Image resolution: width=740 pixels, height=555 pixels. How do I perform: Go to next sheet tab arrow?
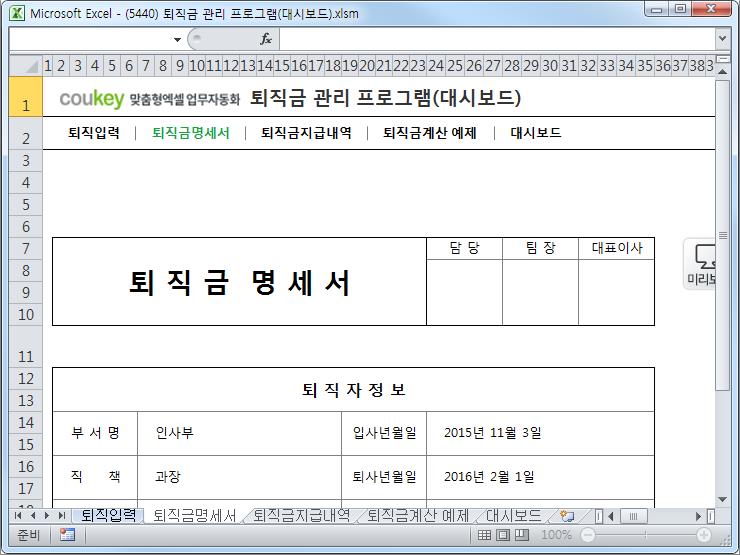(47, 515)
